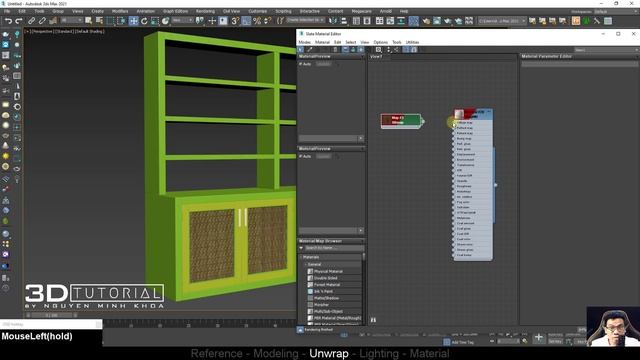Image resolution: width=640 pixels, height=360 pixels.
Task: Toggle the Auto checkbox in the lower Material Preview
Action: point(301,156)
